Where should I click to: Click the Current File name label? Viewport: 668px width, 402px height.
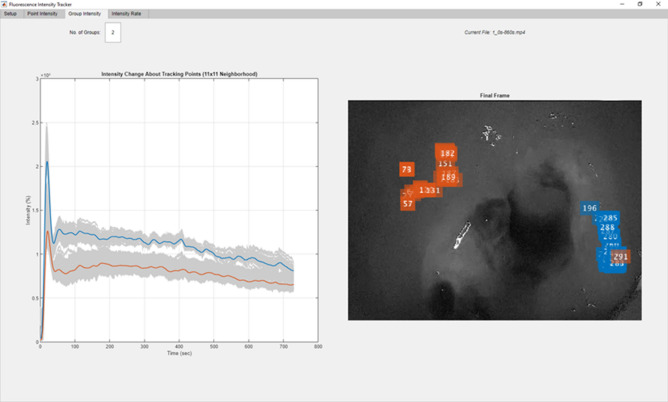[x=495, y=33]
